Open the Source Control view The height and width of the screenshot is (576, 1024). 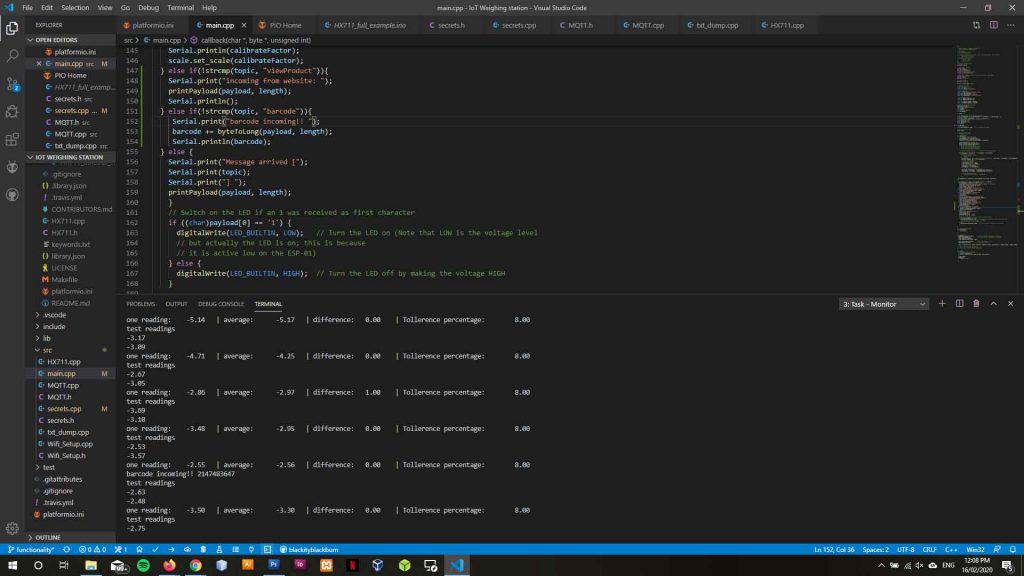coord(13,84)
